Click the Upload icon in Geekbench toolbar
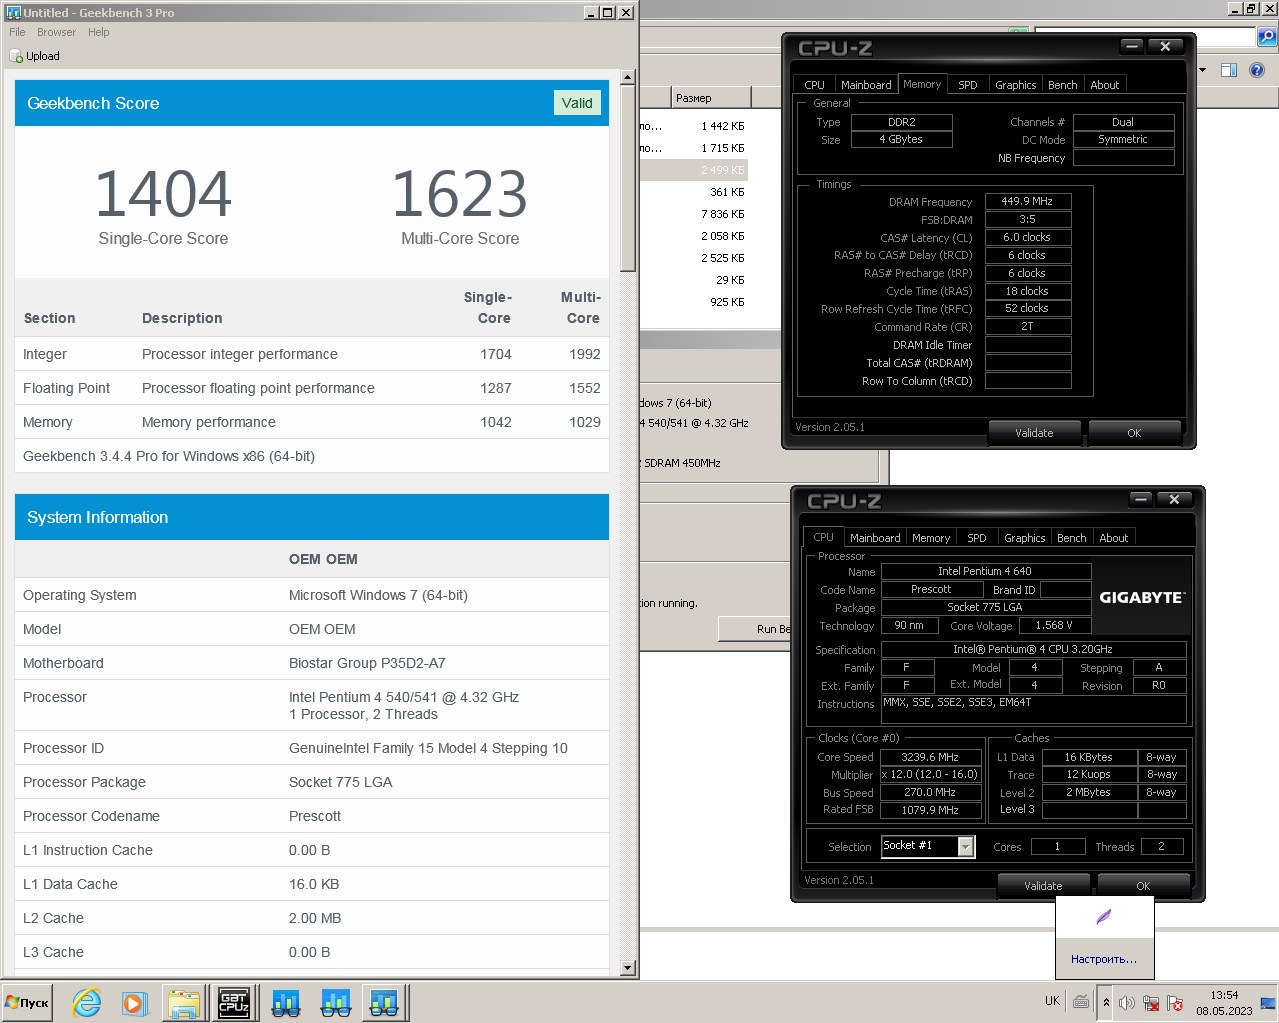 click(16, 56)
